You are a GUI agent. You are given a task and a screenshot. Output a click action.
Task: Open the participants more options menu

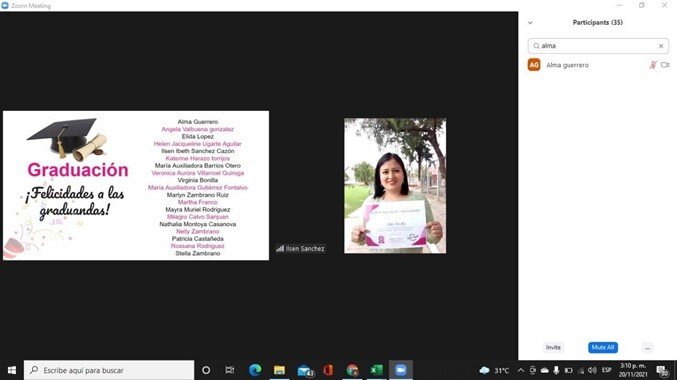647,348
